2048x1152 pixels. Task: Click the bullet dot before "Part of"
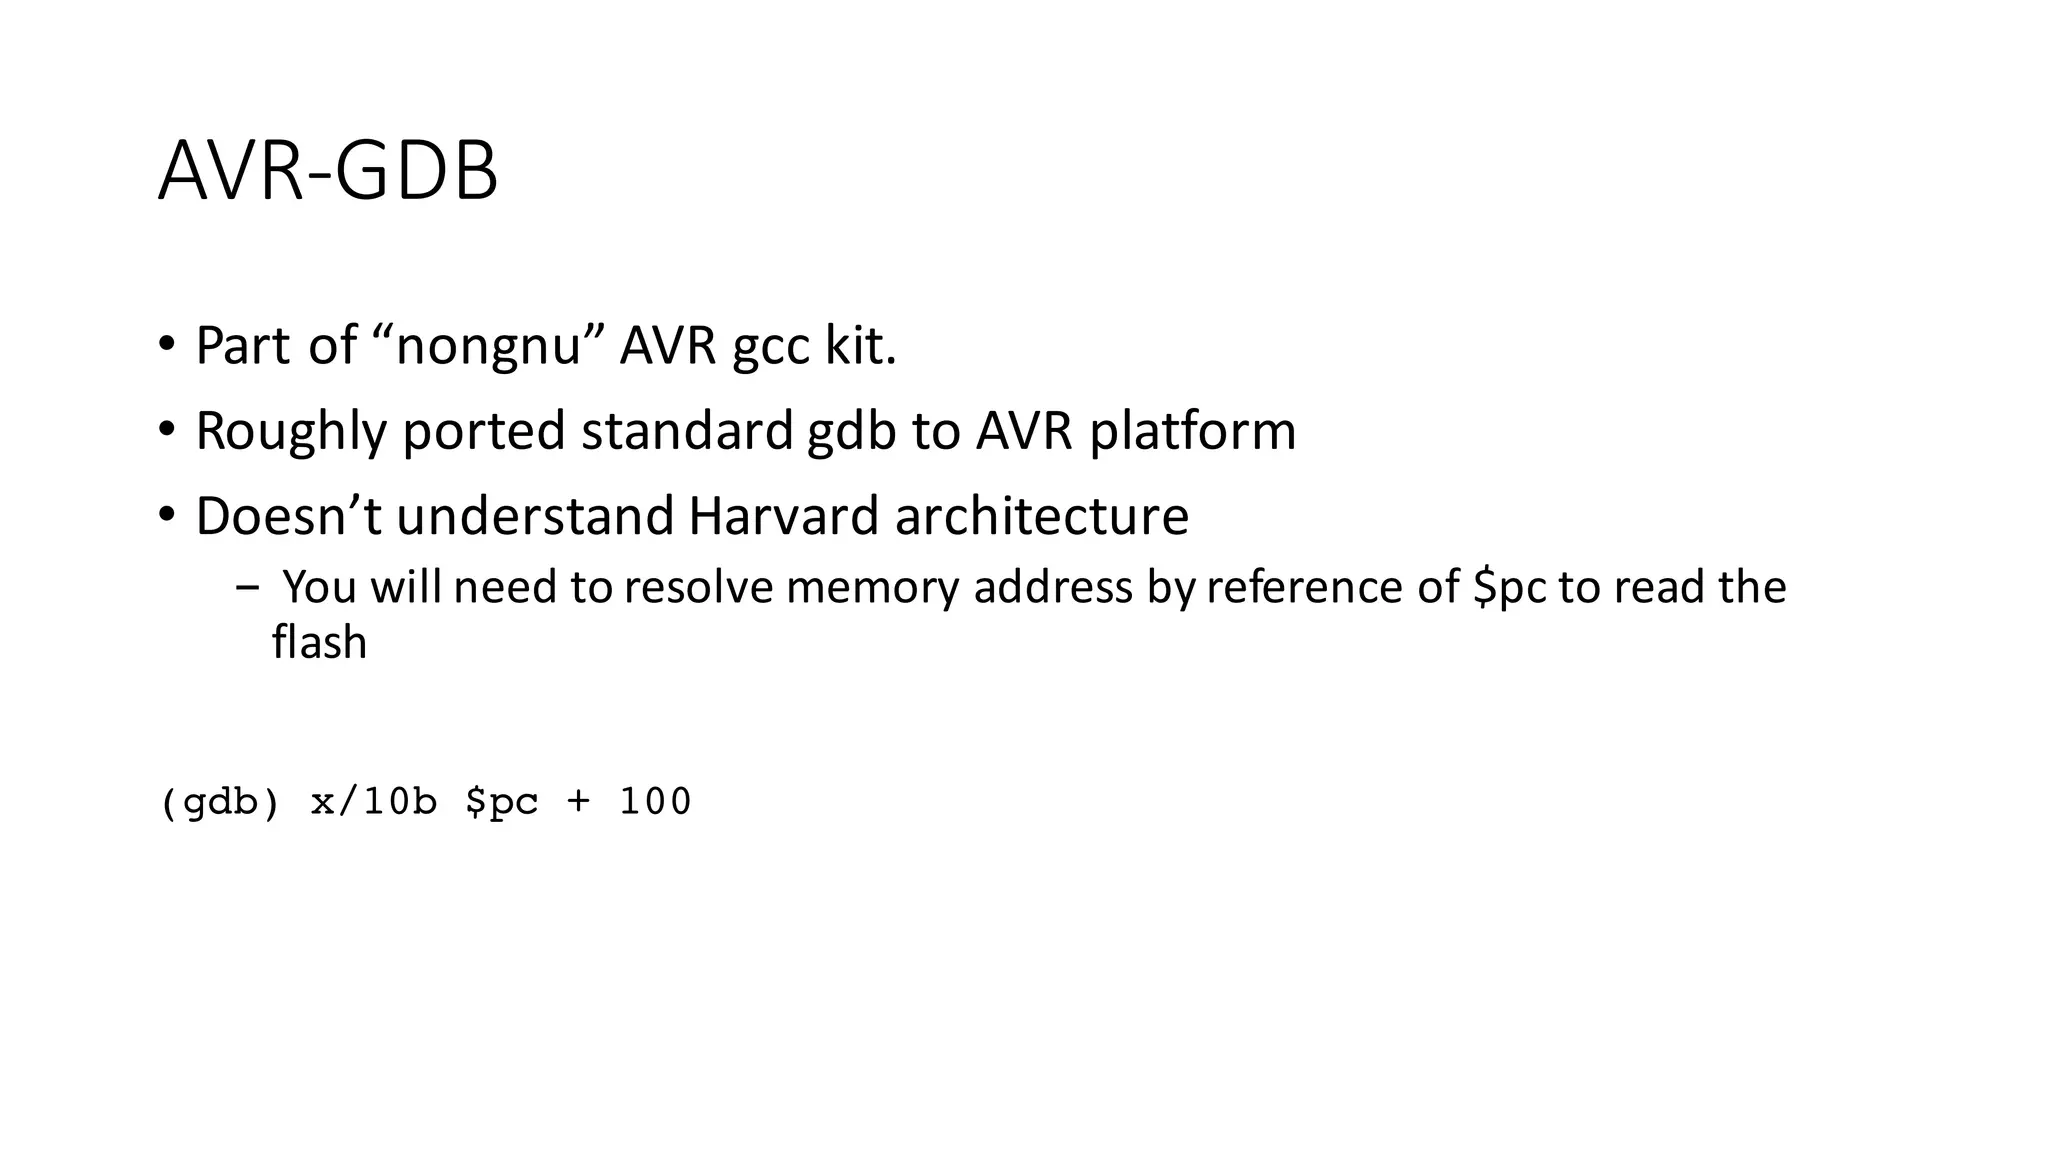[x=166, y=346]
